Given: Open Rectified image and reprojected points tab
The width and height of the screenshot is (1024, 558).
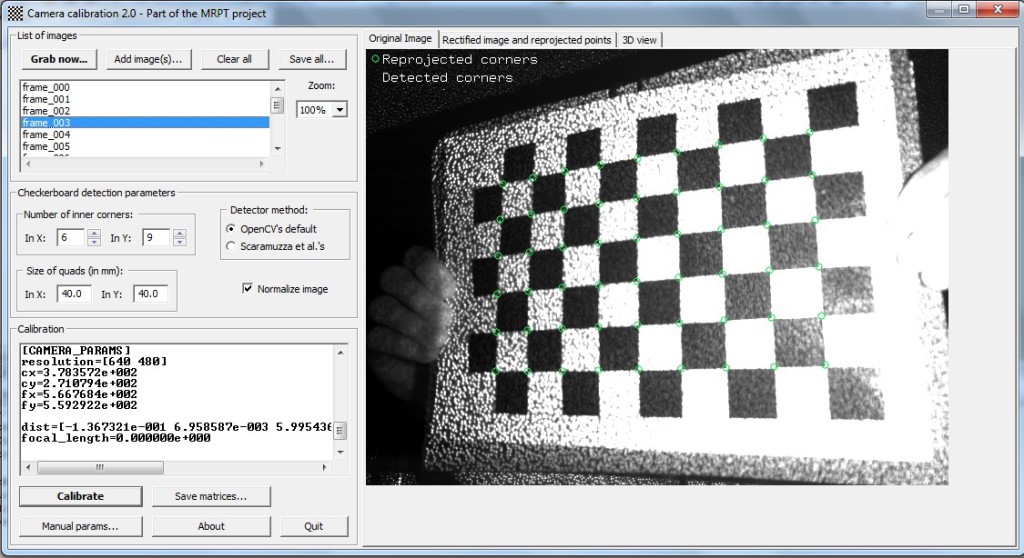Looking at the screenshot, I should (x=526, y=40).
